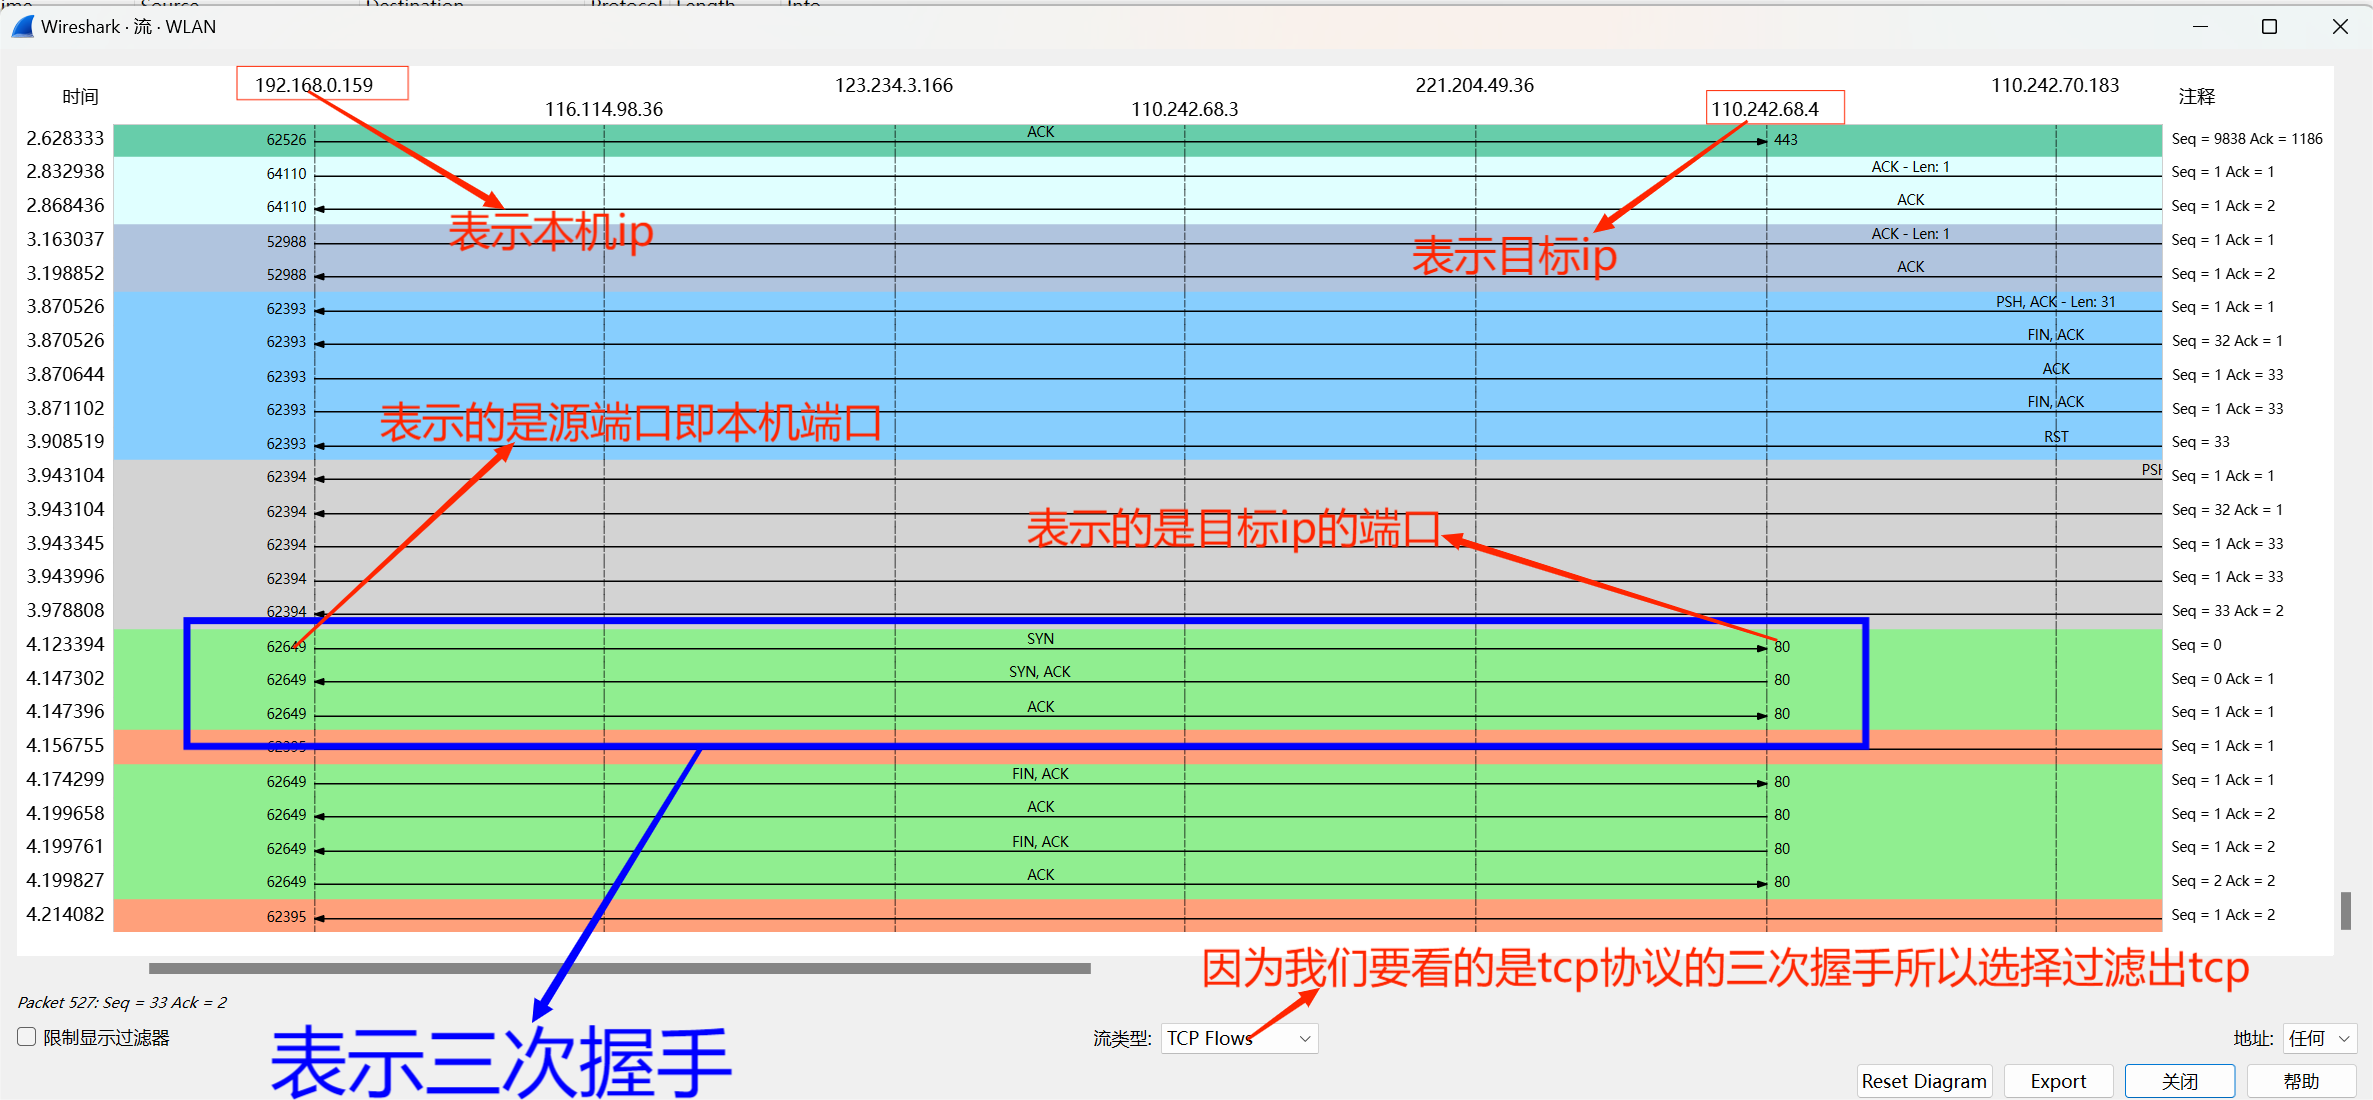The width and height of the screenshot is (2373, 1100).
Task: Click the horizontal scrollbar under the flow diagram
Action: [620, 968]
